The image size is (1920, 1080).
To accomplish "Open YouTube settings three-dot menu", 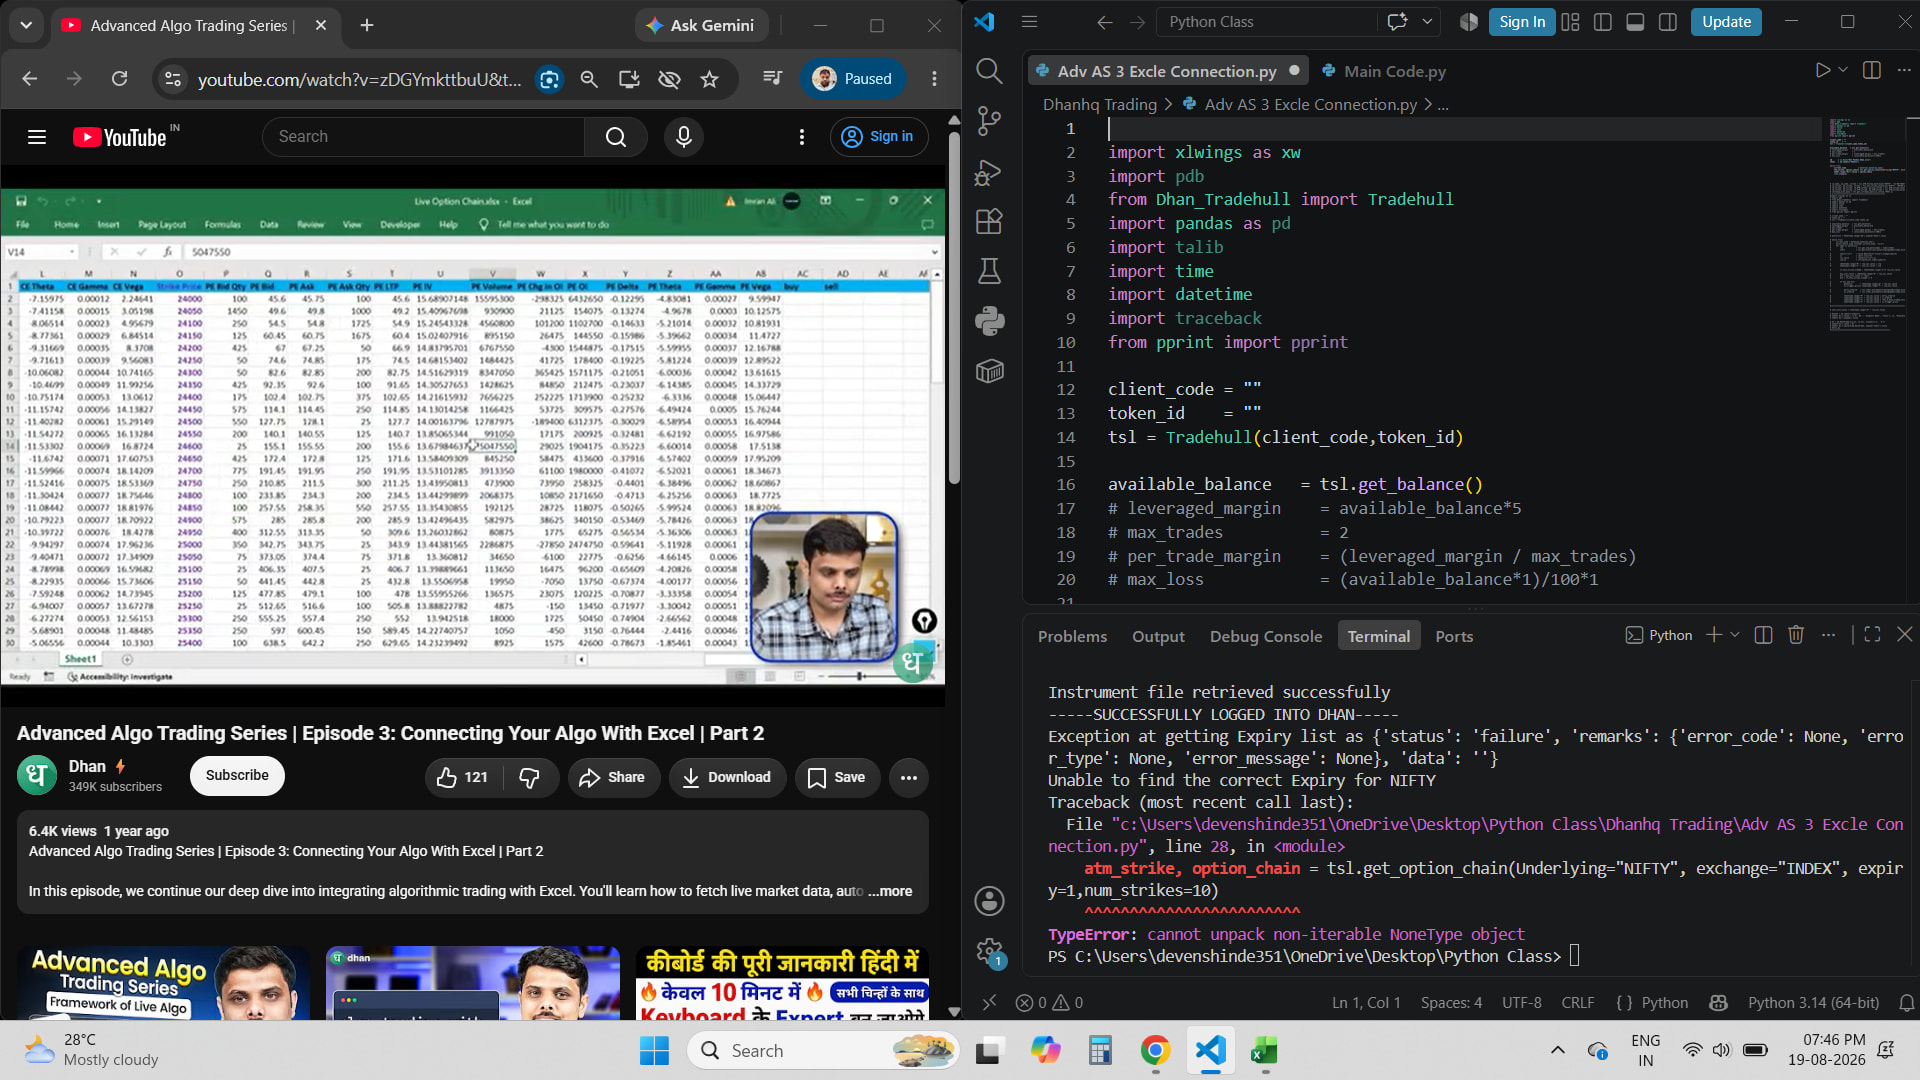I will coord(801,137).
